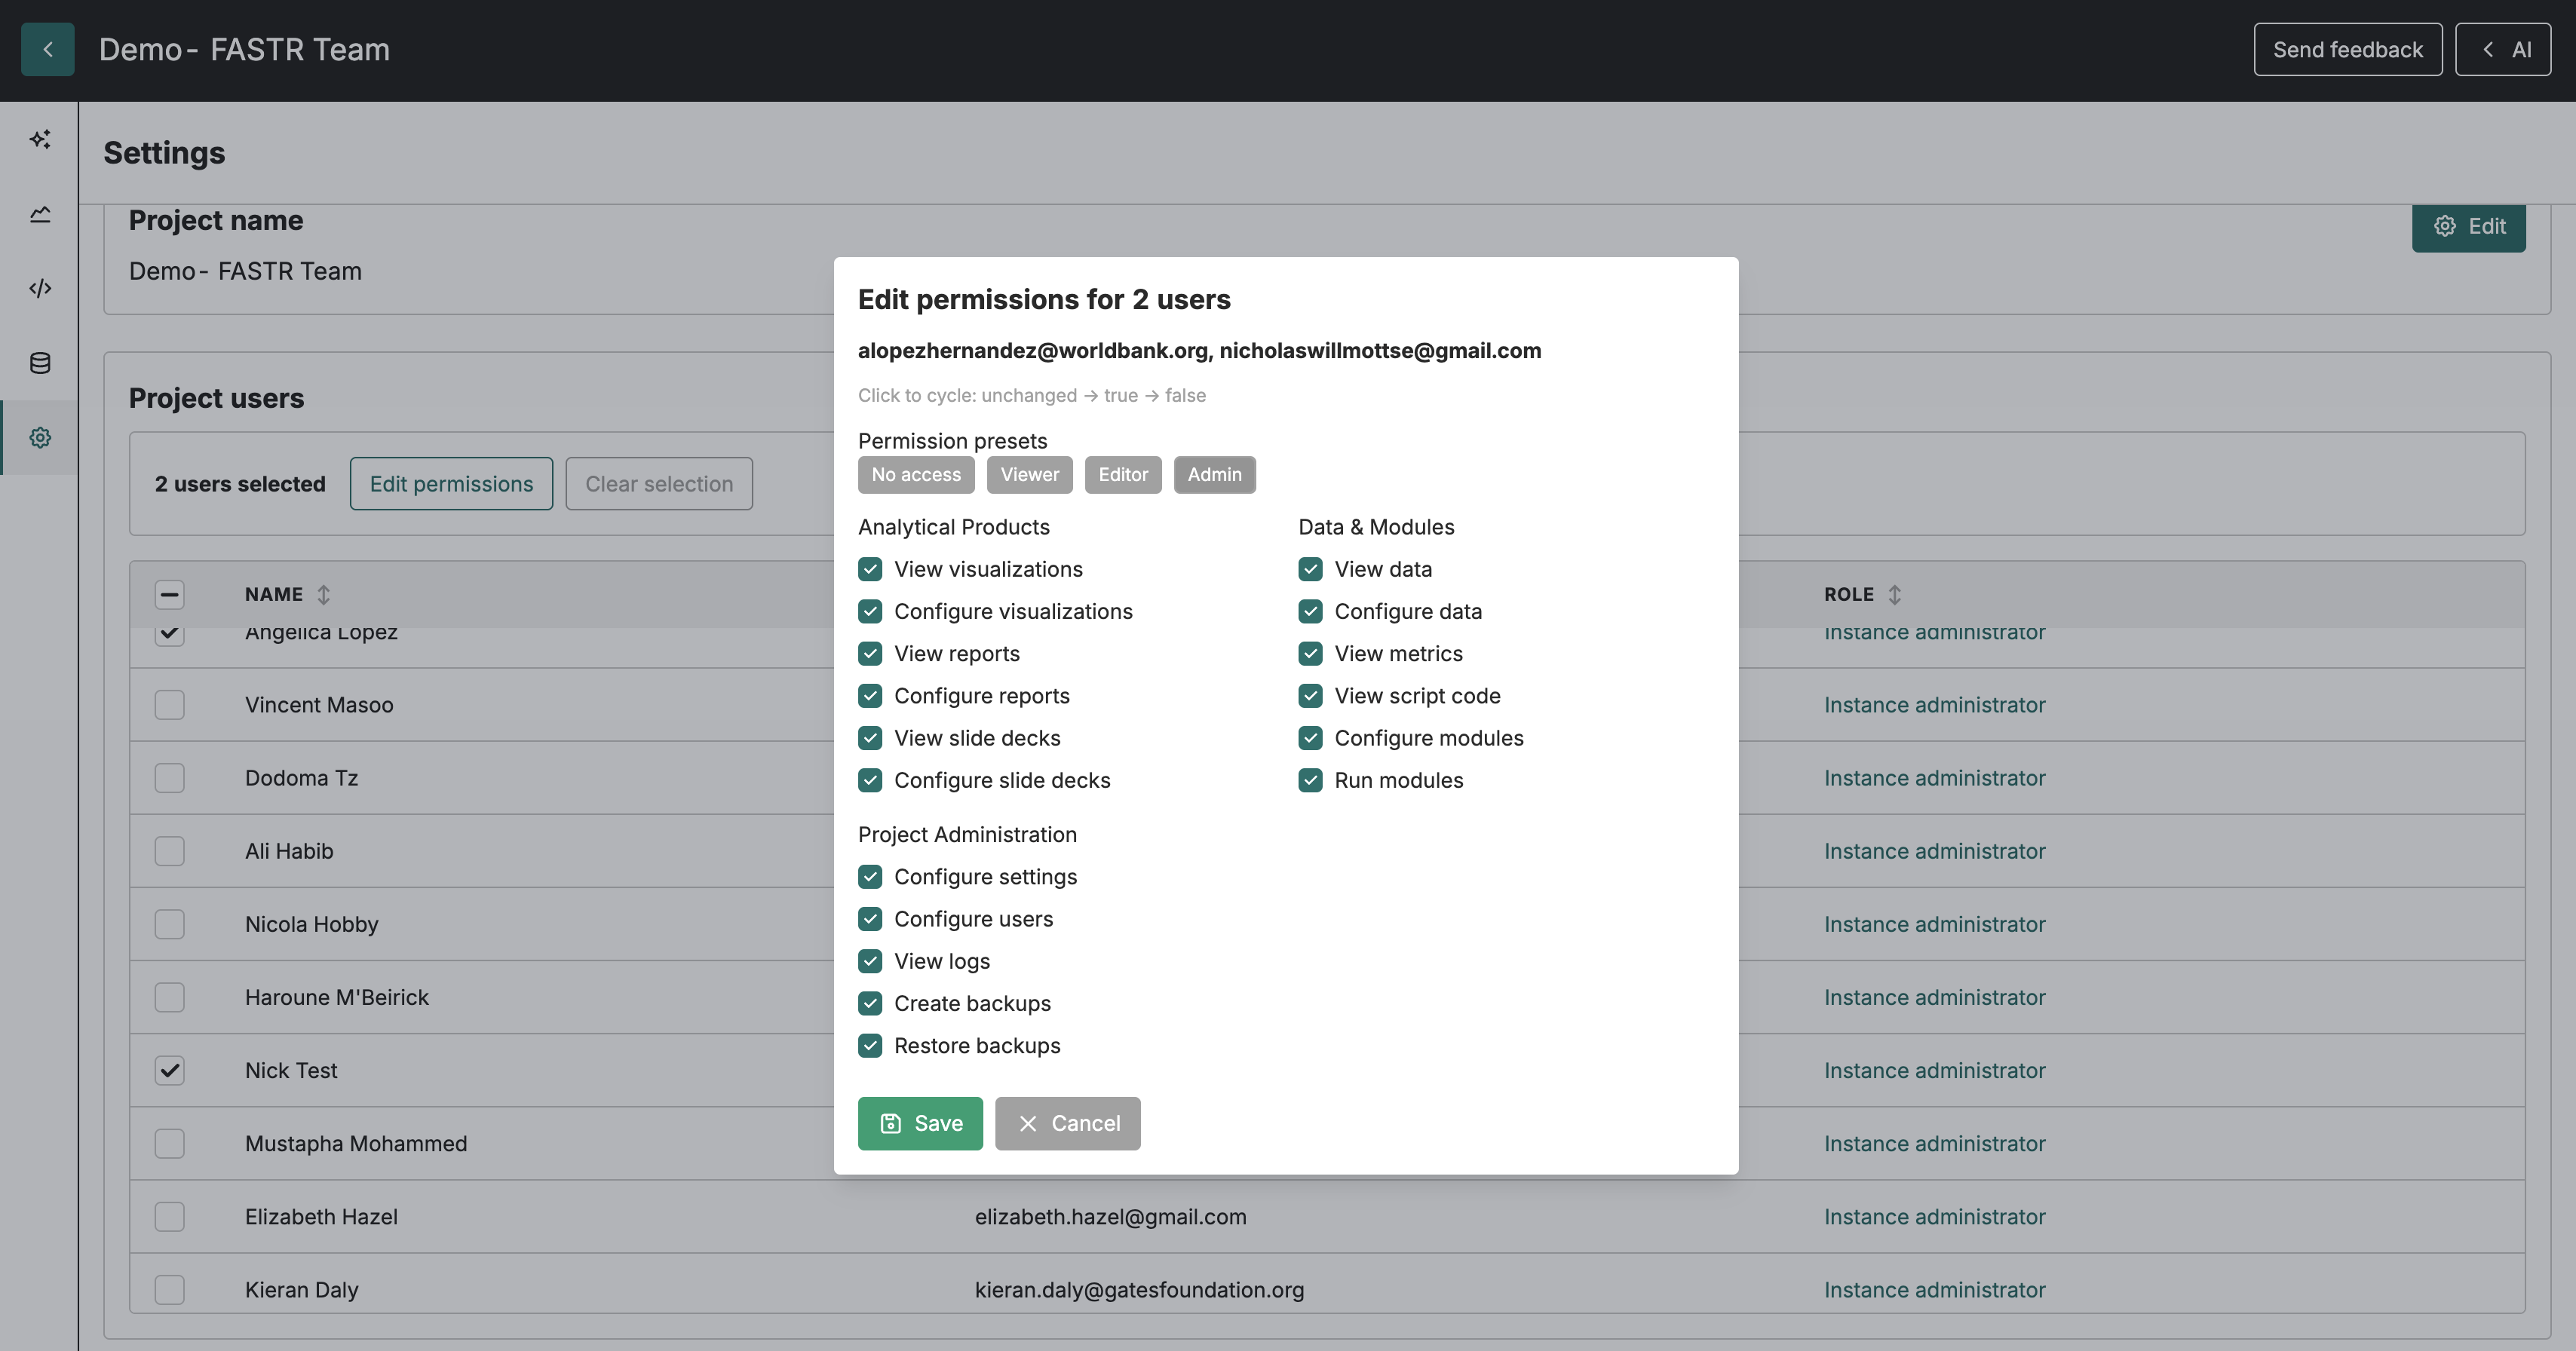Open the settings gear sidebar icon
Viewport: 2576px width, 1351px height.
[x=40, y=437]
